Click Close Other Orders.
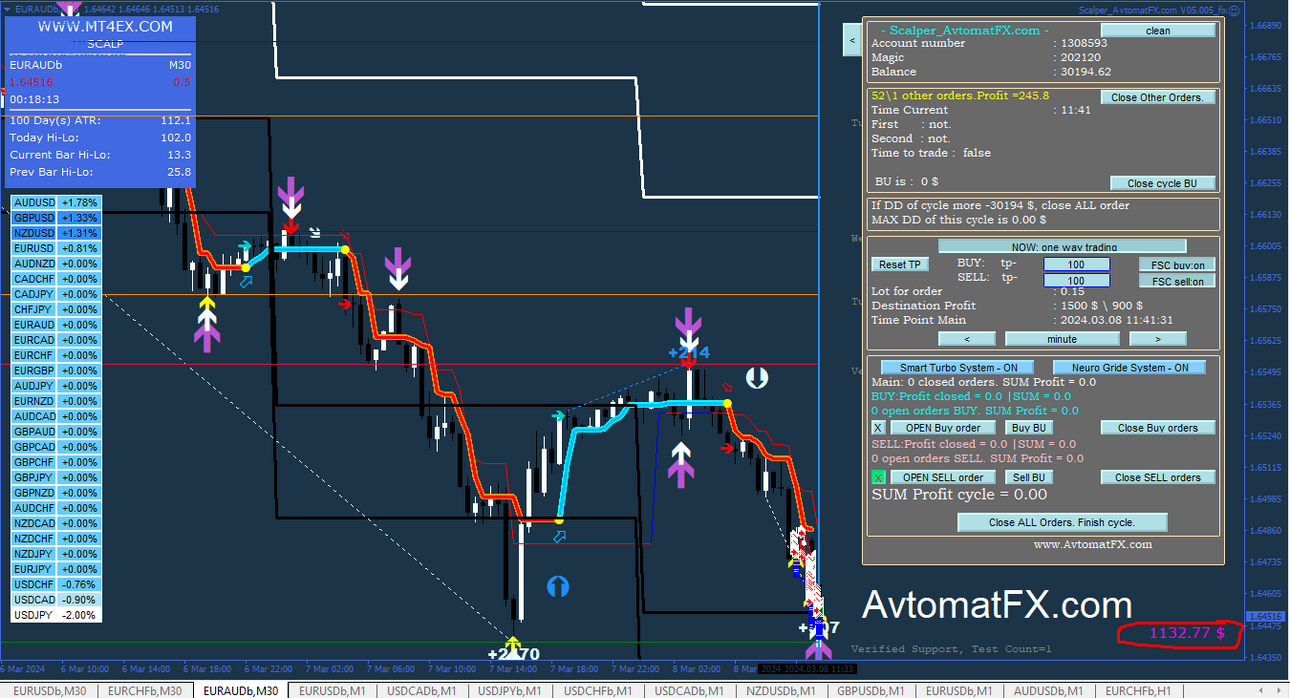This screenshot has width=1290, height=698. (1158, 97)
